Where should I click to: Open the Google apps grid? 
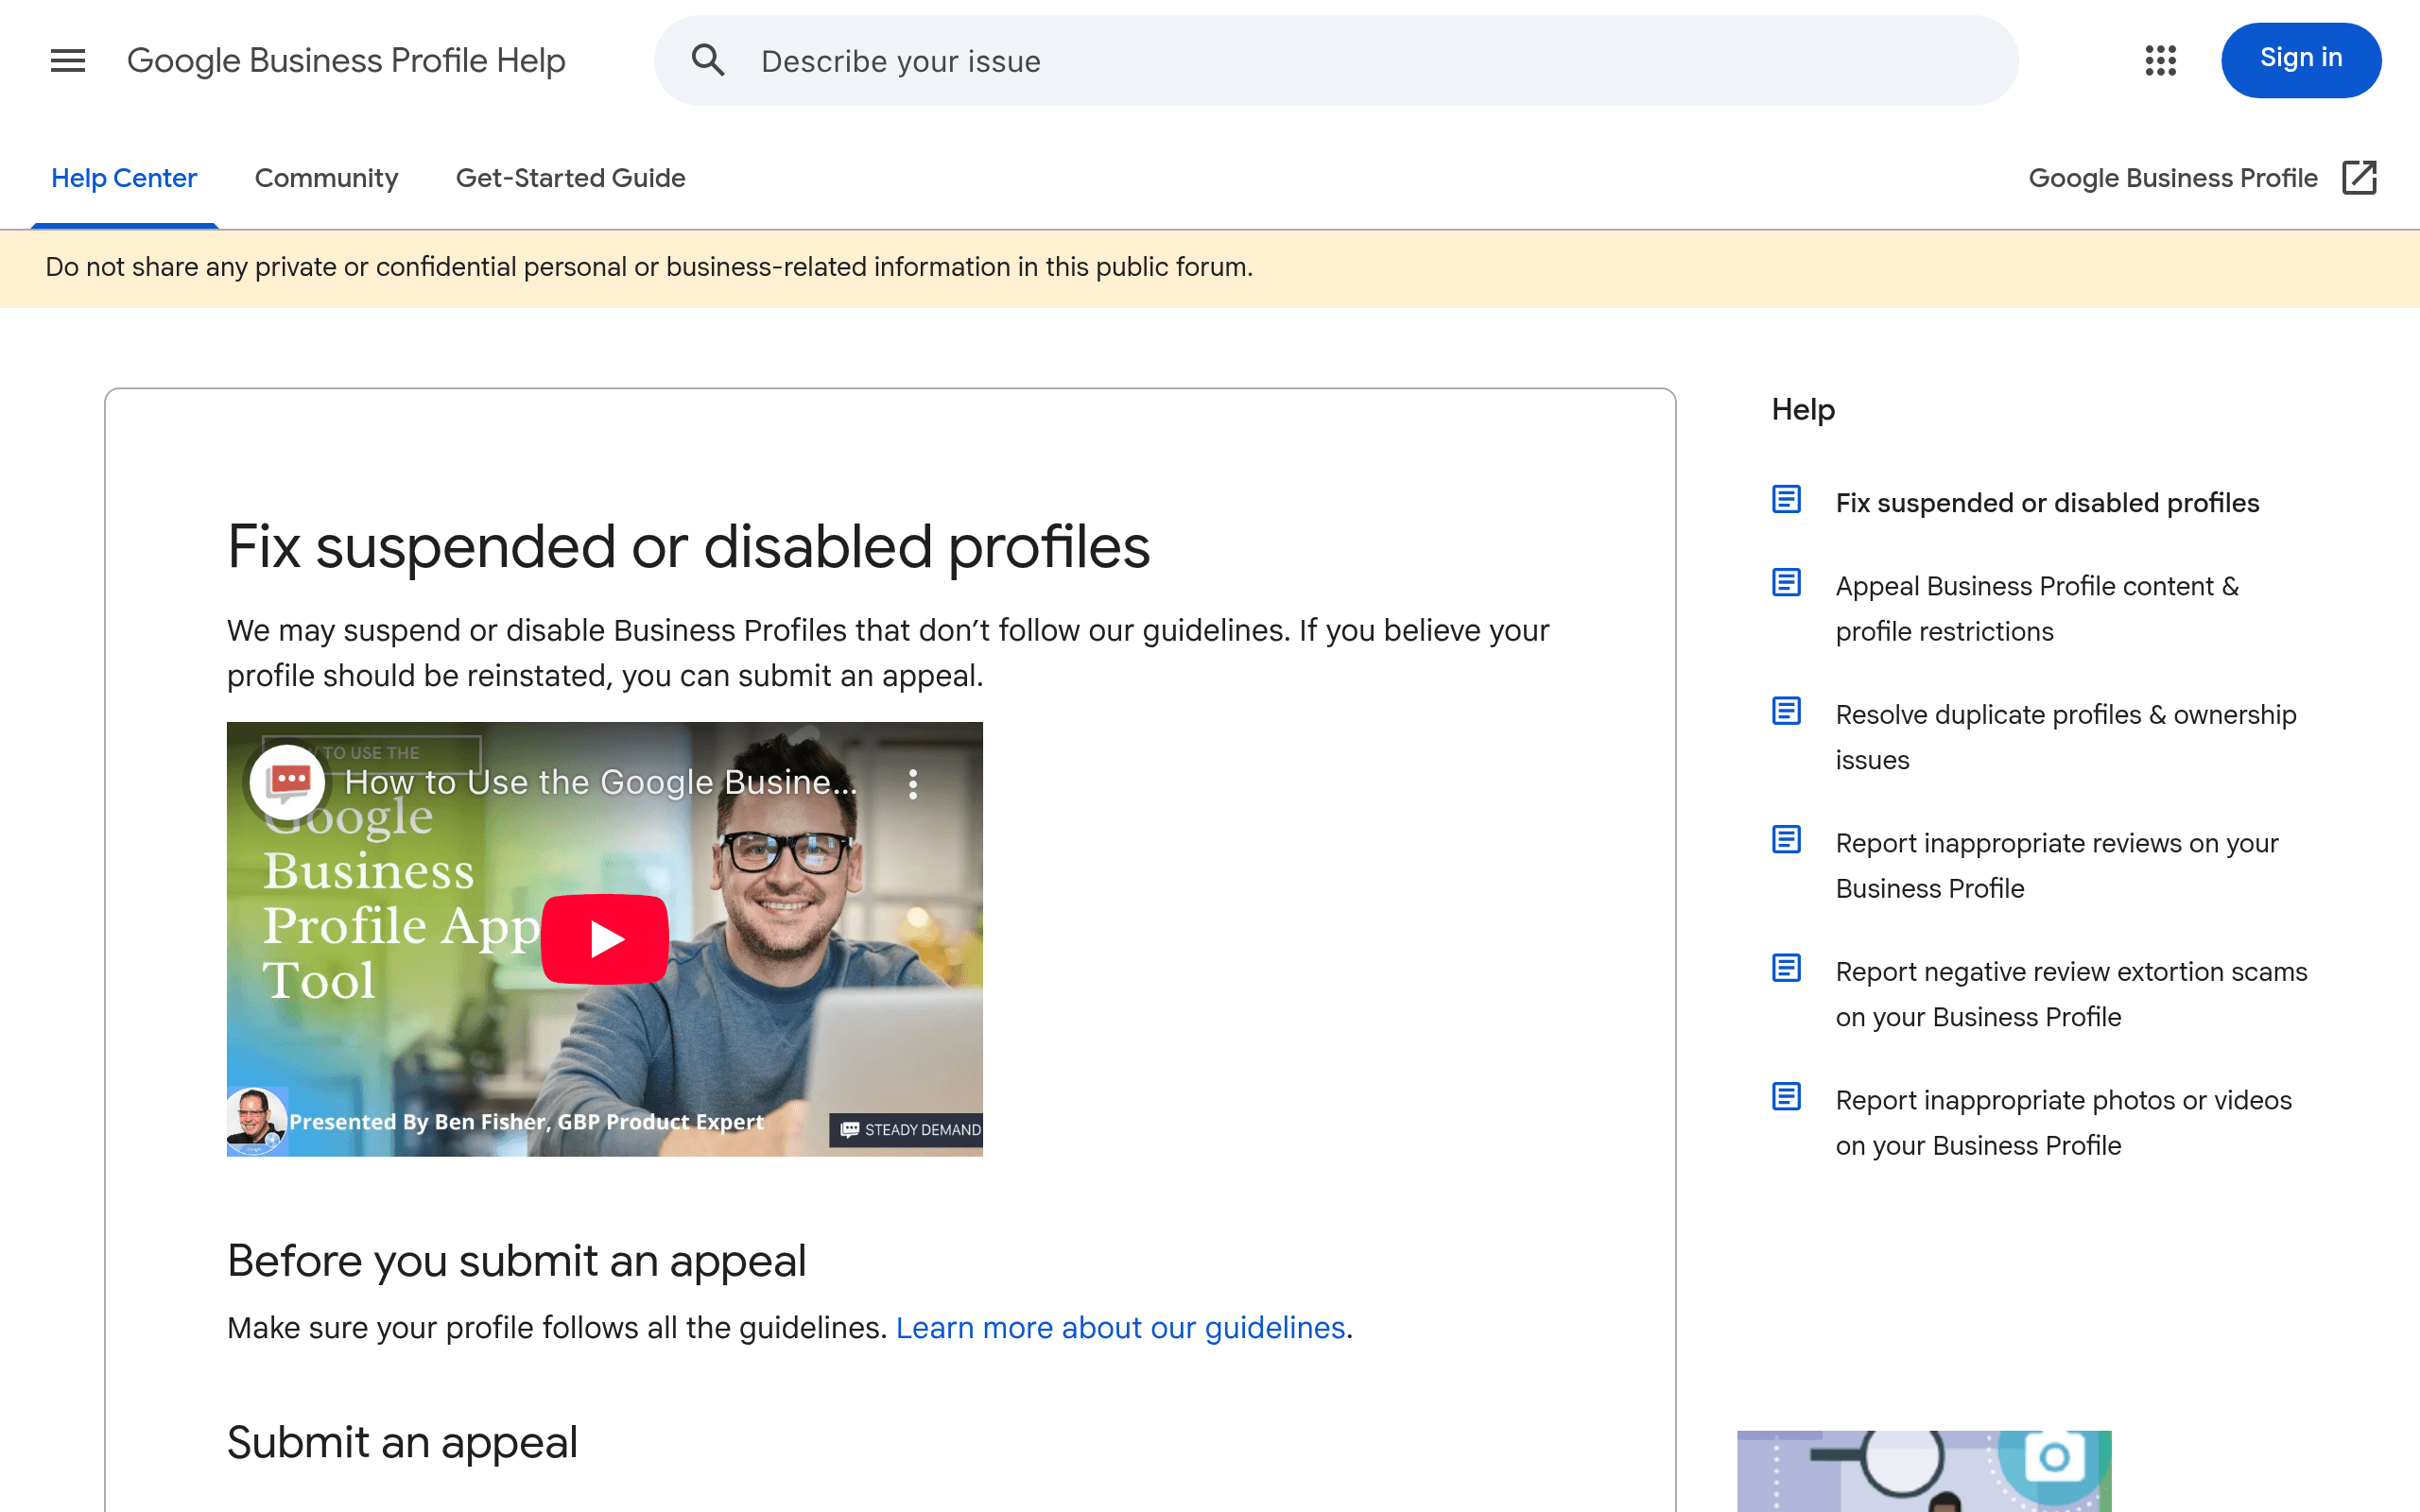point(2160,61)
